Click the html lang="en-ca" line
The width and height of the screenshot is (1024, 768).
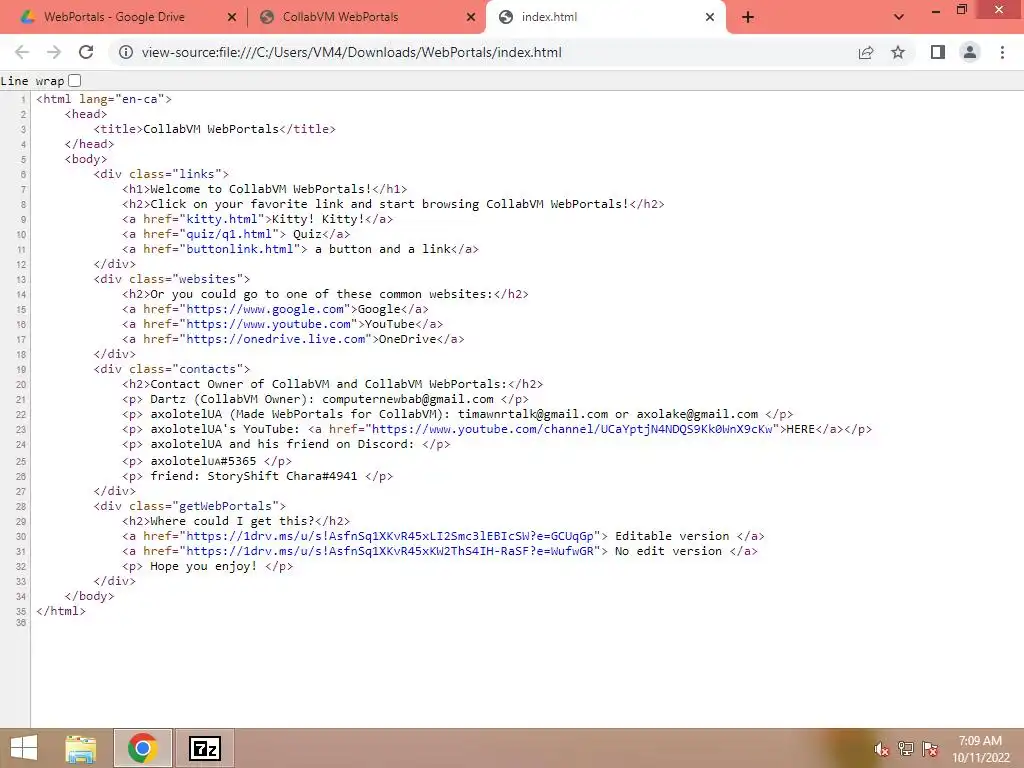pyautogui.click(x=104, y=99)
